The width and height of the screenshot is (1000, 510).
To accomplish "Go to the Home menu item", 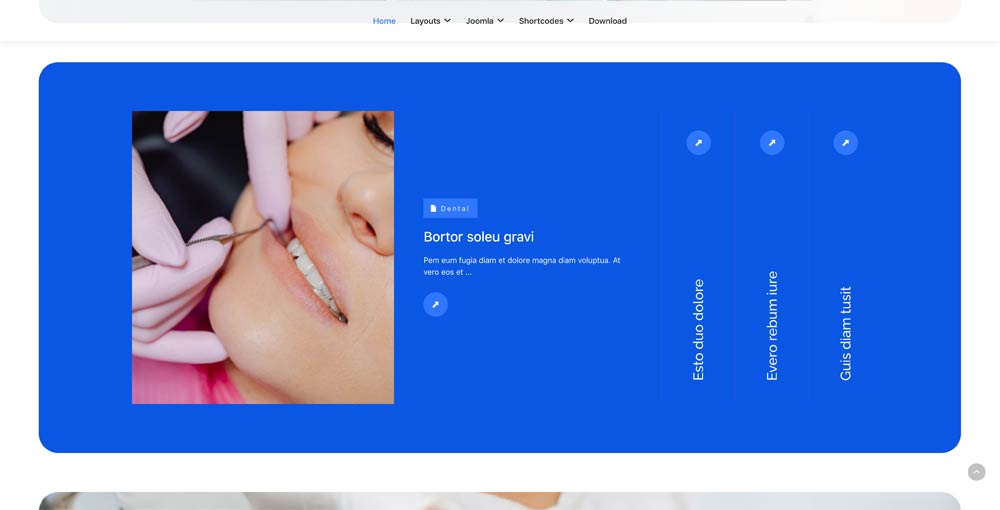I will [x=384, y=21].
